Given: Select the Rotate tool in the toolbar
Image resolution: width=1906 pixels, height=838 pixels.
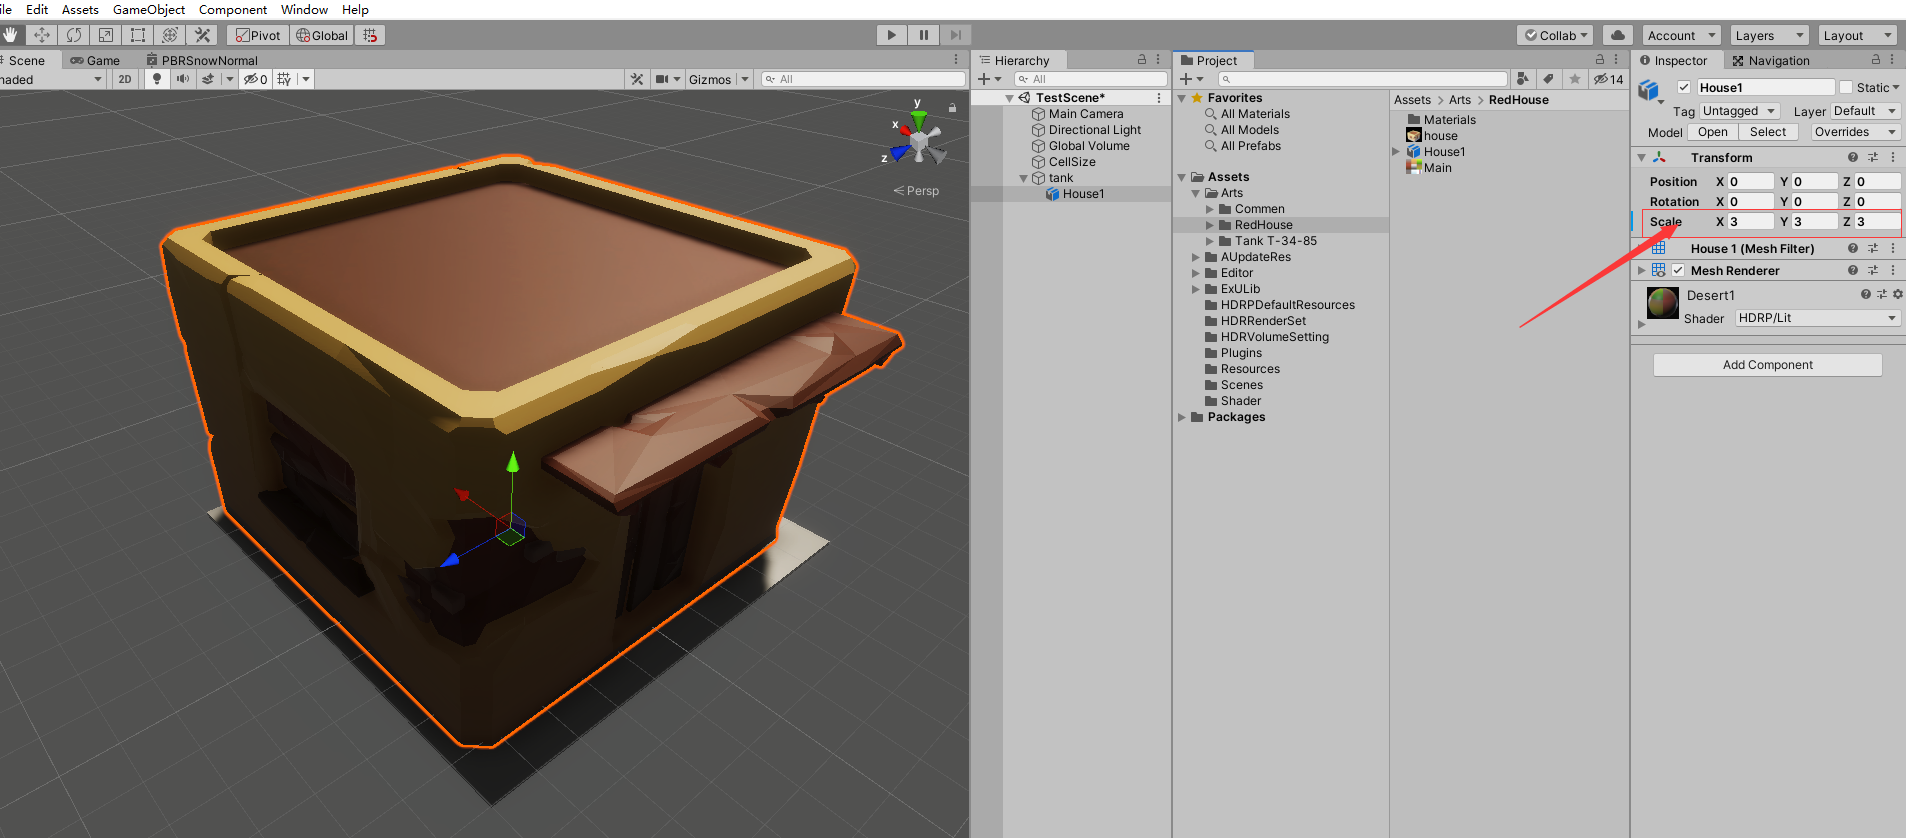Looking at the screenshot, I should [74, 35].
